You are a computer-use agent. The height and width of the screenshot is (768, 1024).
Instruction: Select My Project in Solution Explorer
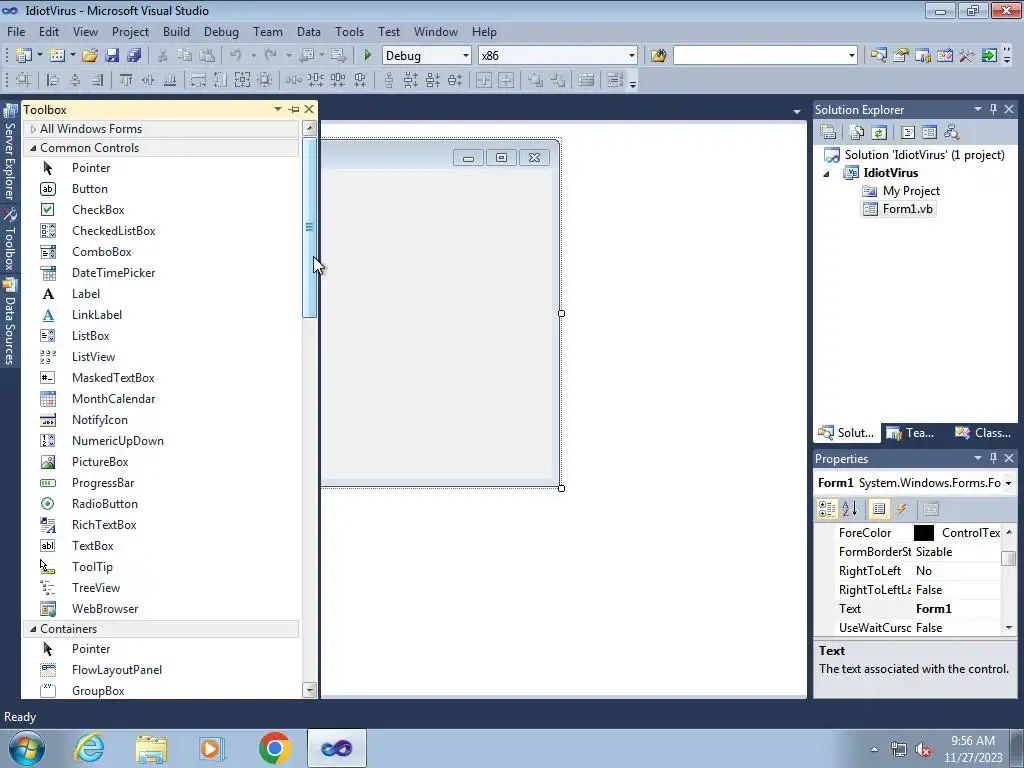901,191
